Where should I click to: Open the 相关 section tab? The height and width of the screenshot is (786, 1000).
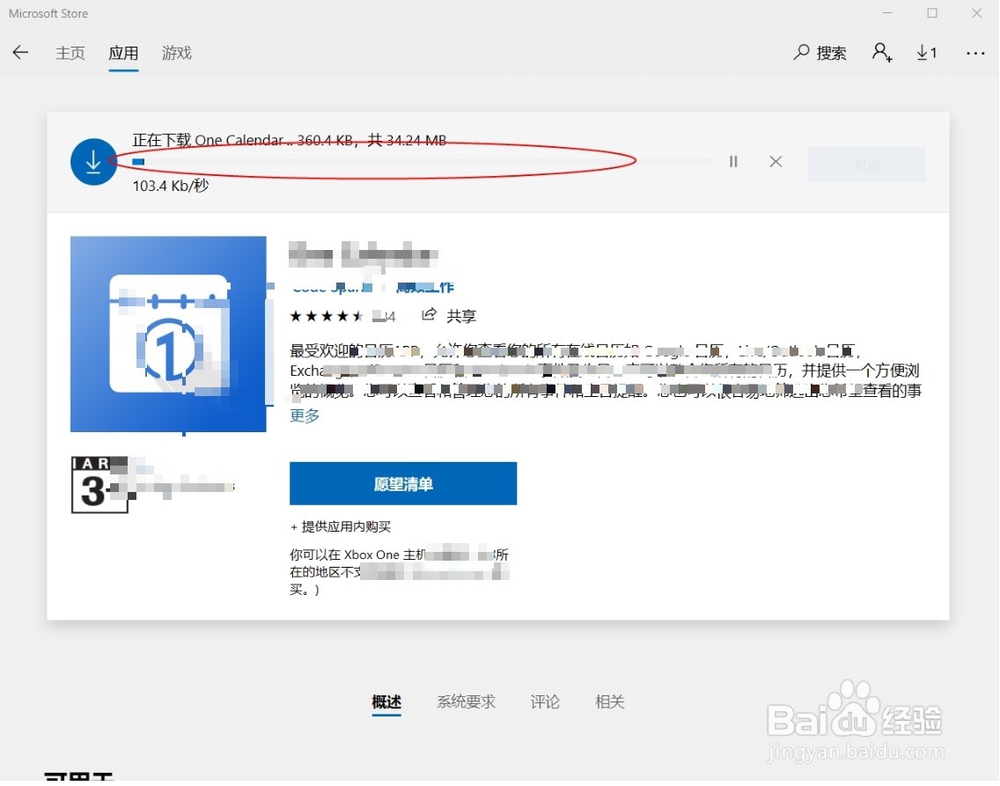tap(610, 702)
